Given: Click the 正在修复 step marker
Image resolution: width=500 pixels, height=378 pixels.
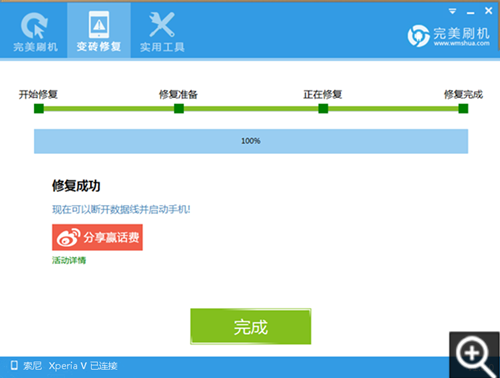Looking at the screenshot, I should (323, 108).
